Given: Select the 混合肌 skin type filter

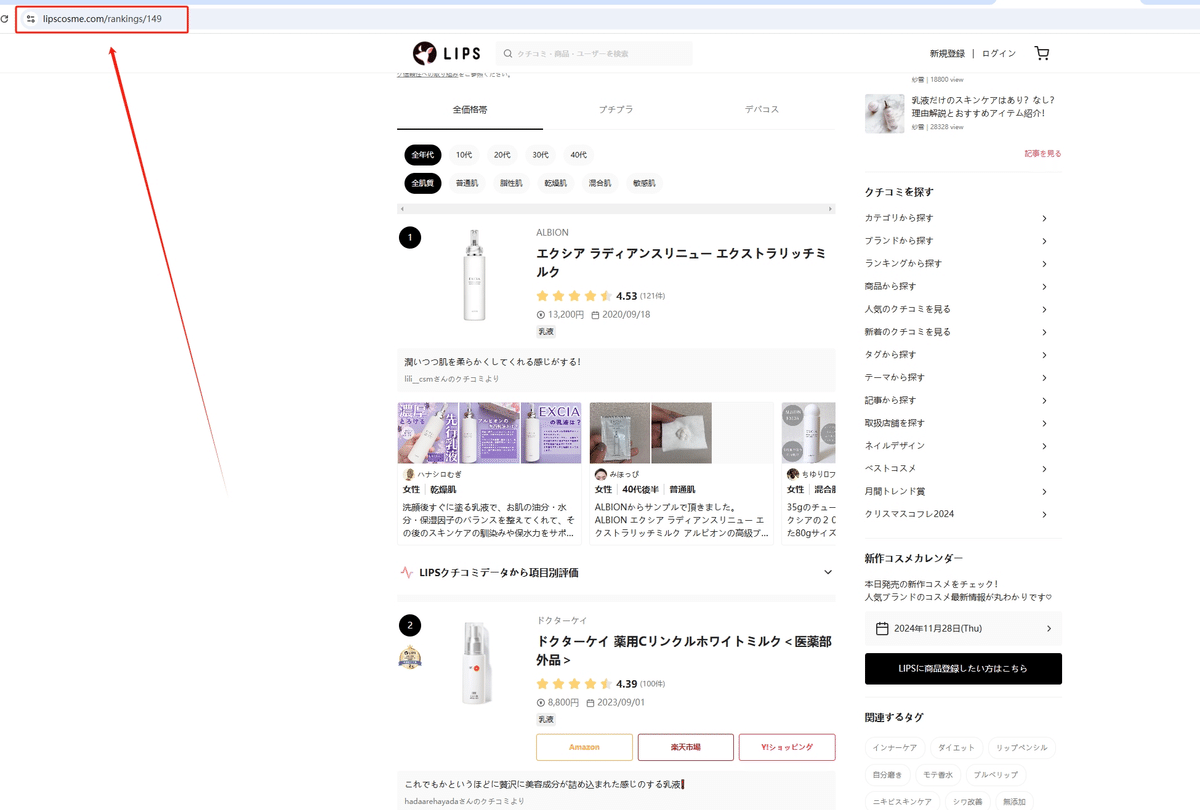Looking at the screenshot, I should click(600, 183).
